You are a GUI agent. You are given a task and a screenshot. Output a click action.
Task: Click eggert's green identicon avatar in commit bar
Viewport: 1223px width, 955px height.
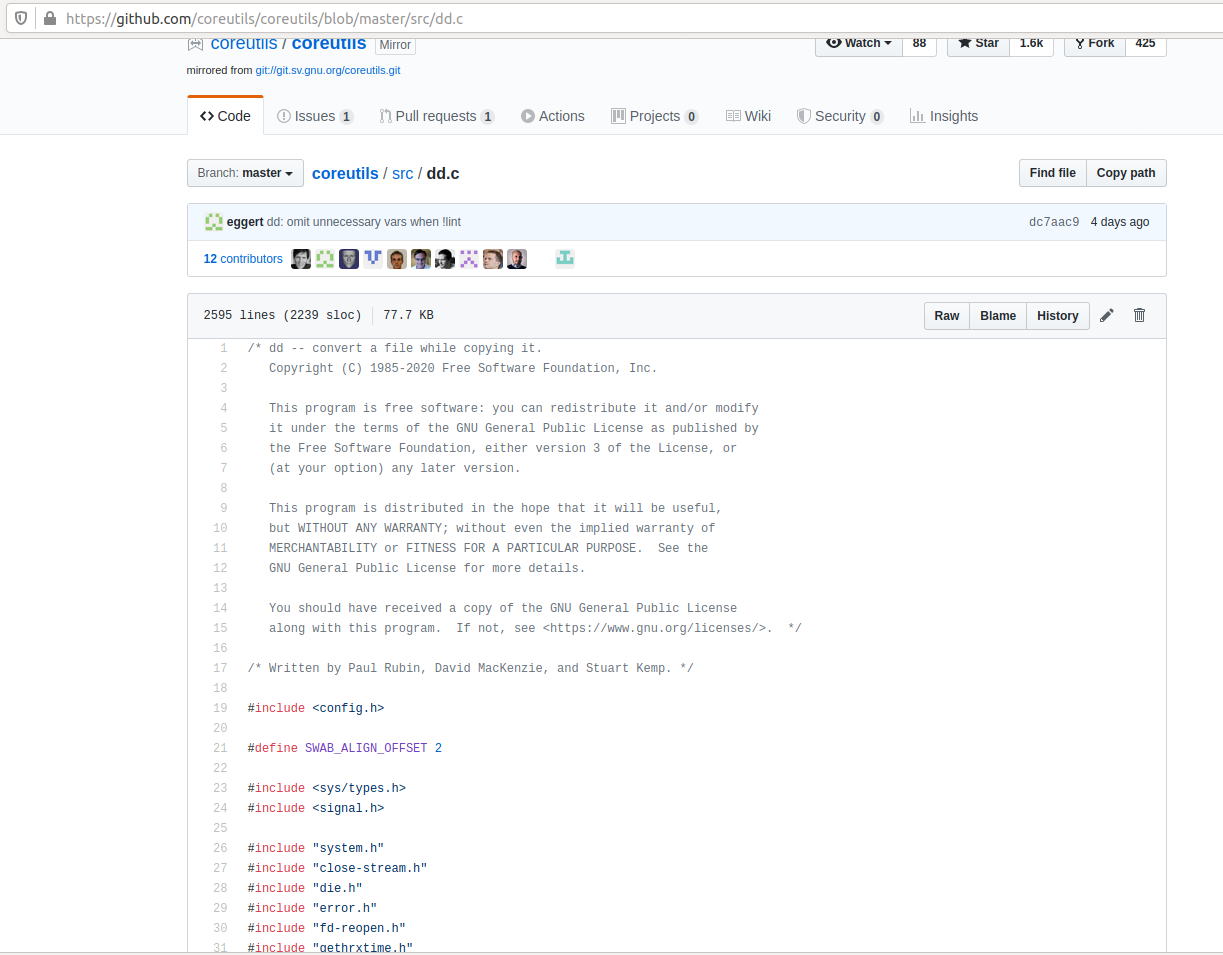point(213,222)
